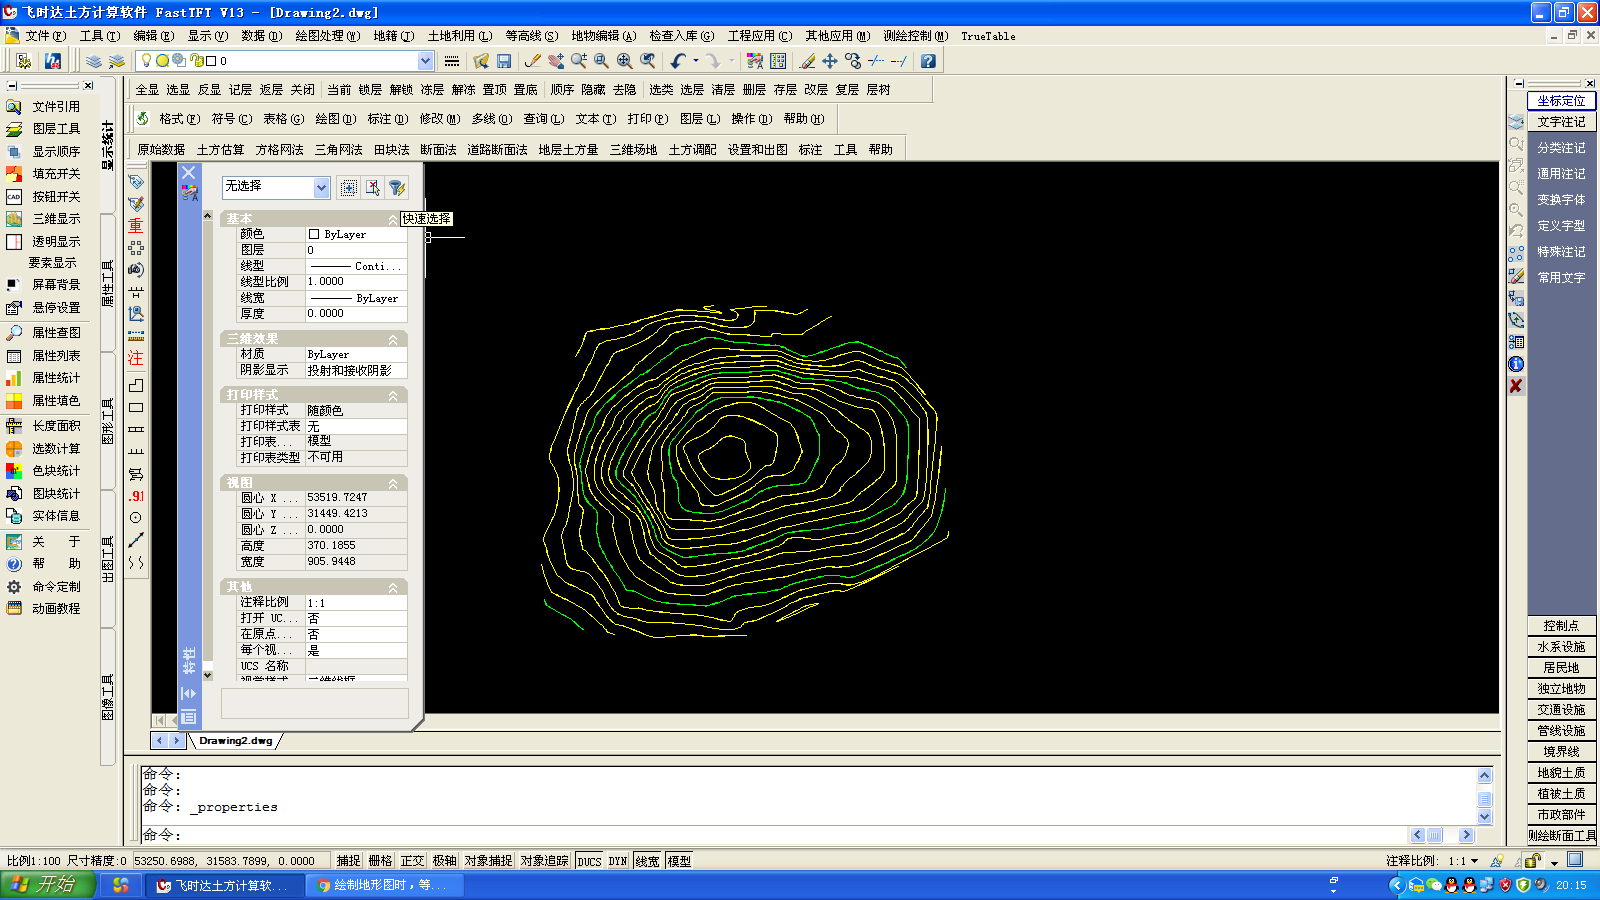
Task: Click the zoom extents magnifier with cross icon
Action: (x=625, y=61)
